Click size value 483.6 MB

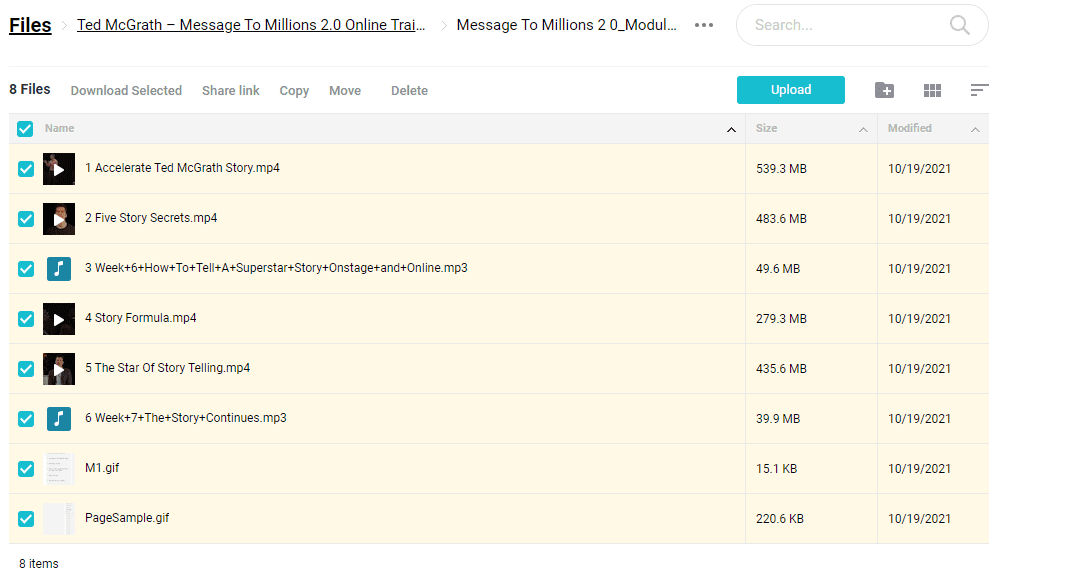781,219
